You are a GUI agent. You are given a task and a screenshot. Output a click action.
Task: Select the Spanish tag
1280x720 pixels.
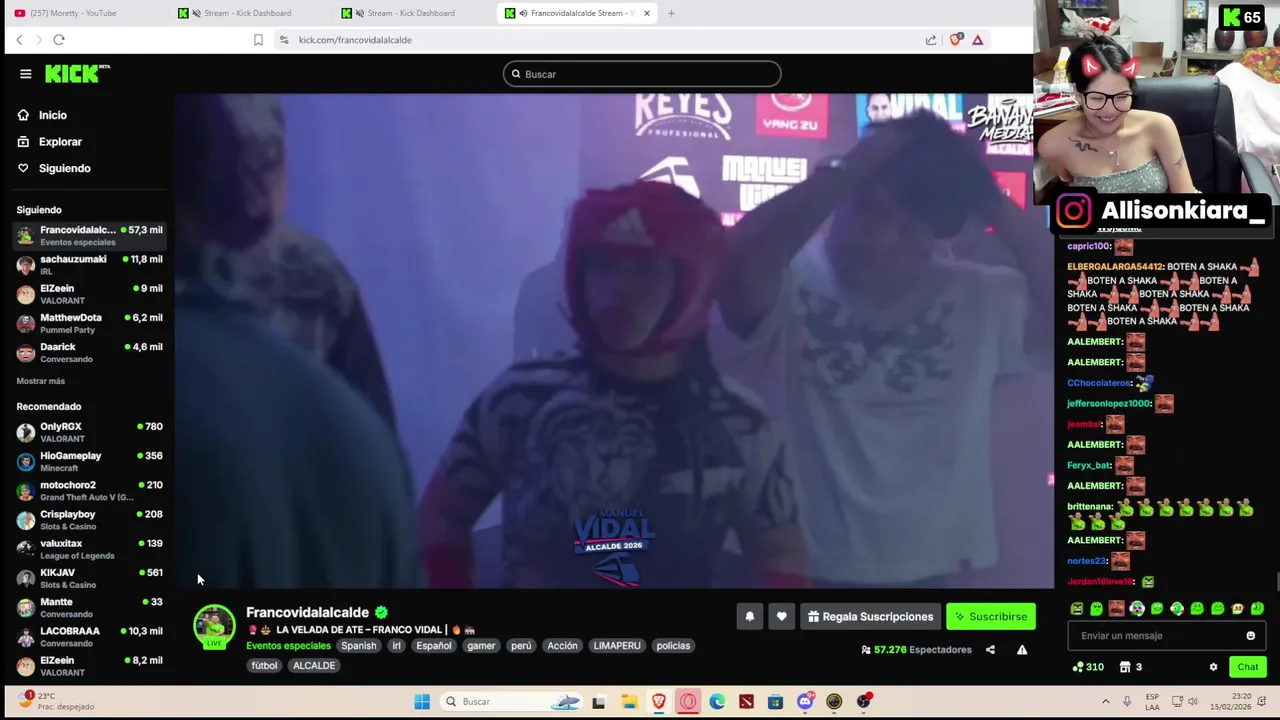click(x=358, y=646)
